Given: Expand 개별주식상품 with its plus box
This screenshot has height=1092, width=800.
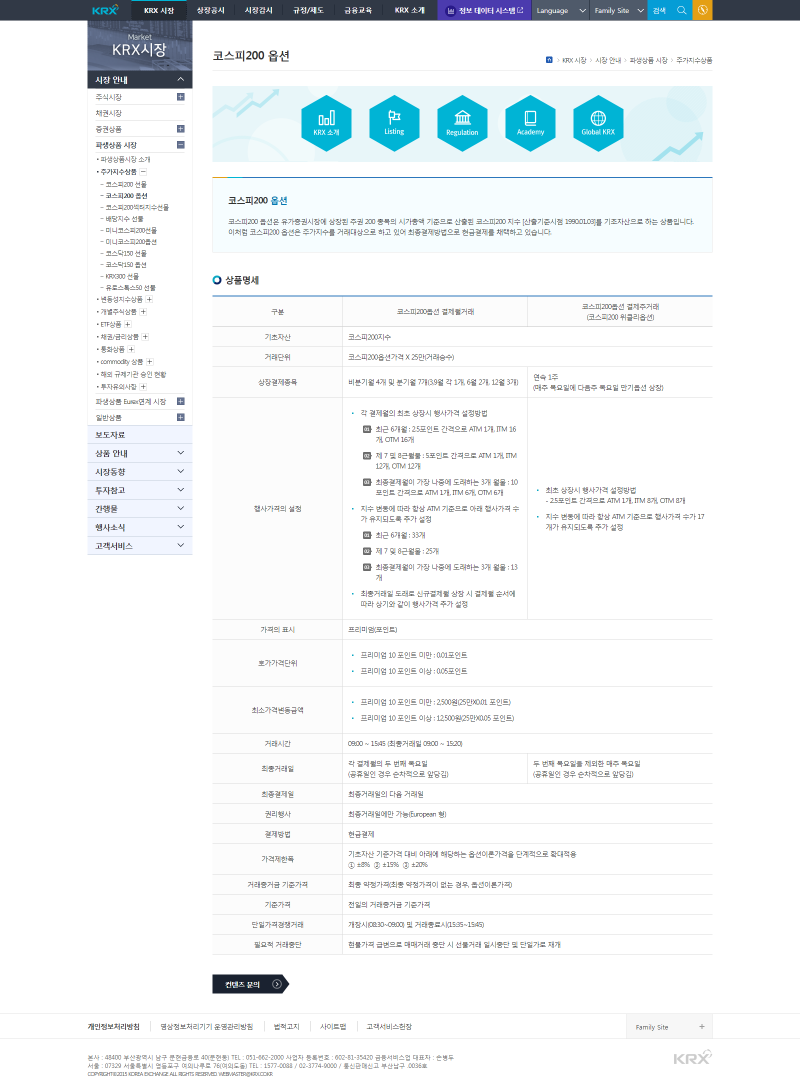Looking at the screenshot, I should 143,312.
